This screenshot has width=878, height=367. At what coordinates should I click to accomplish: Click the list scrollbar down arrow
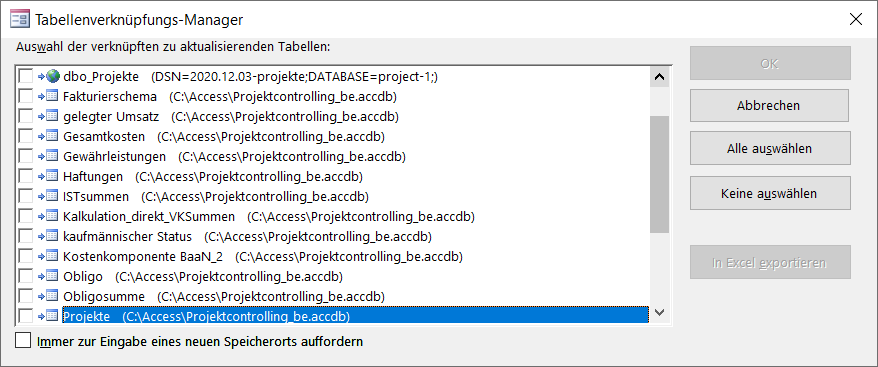(660, 312)
